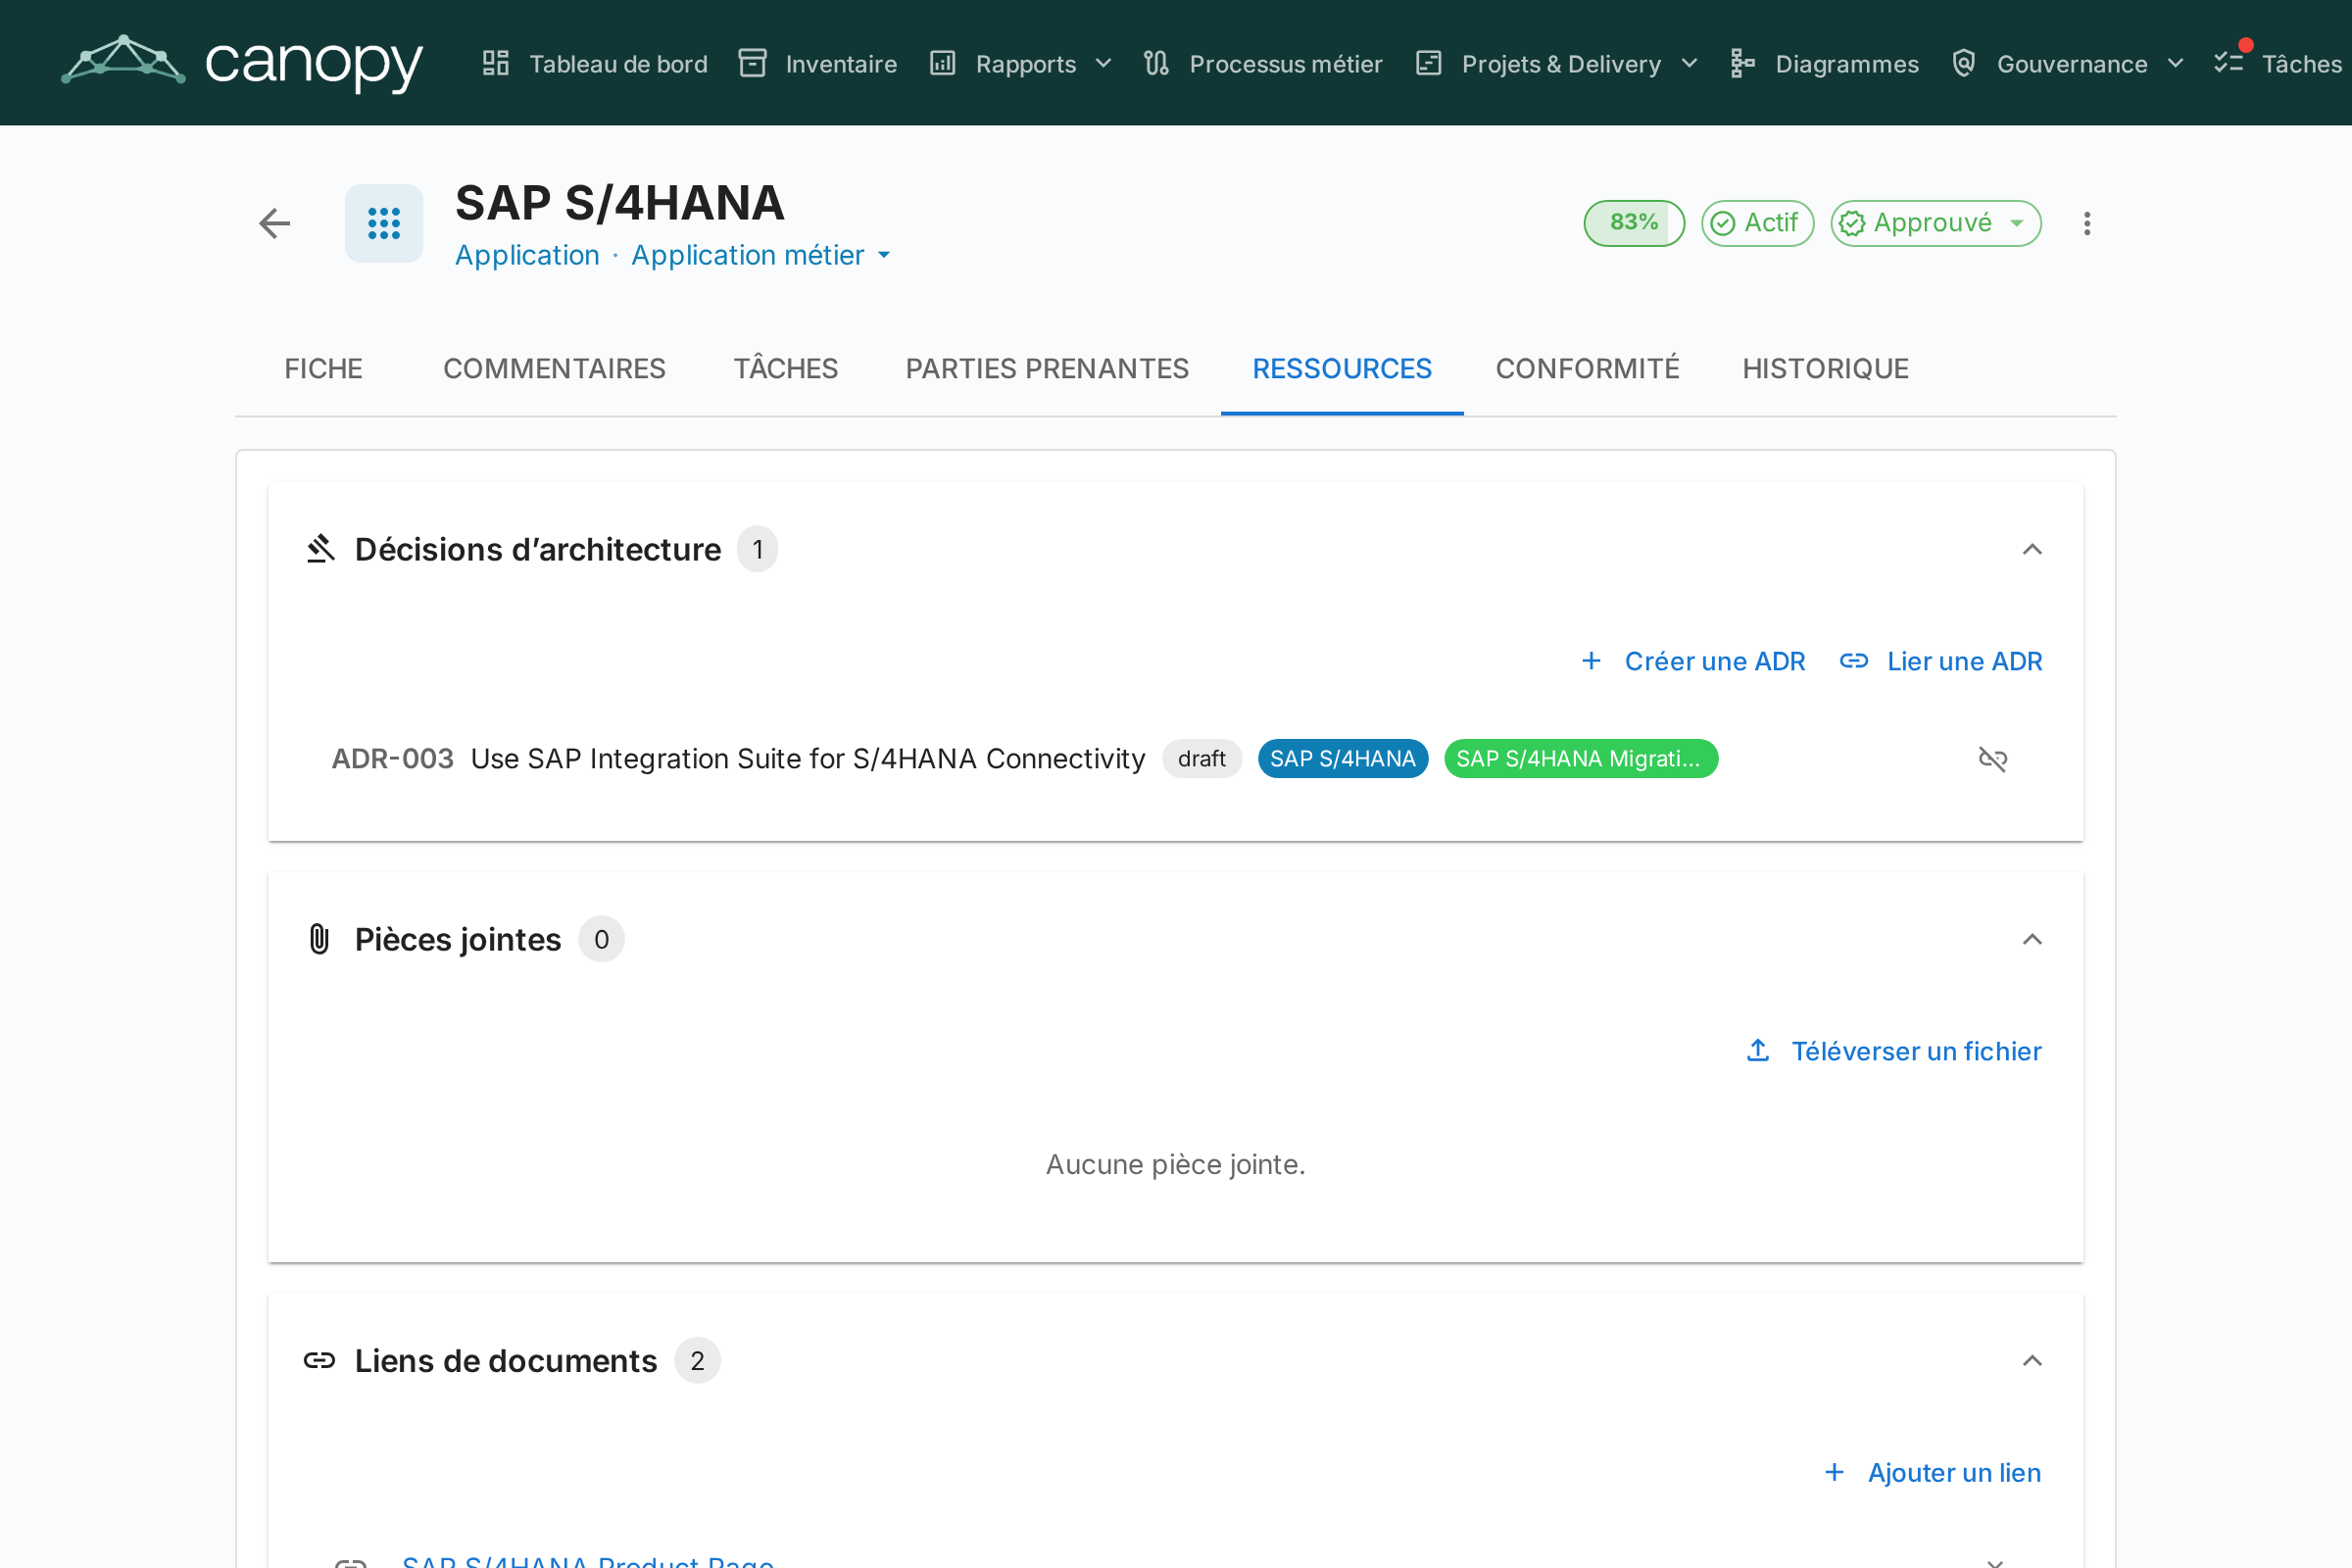Click the Canopy logo

click(242, 63)
